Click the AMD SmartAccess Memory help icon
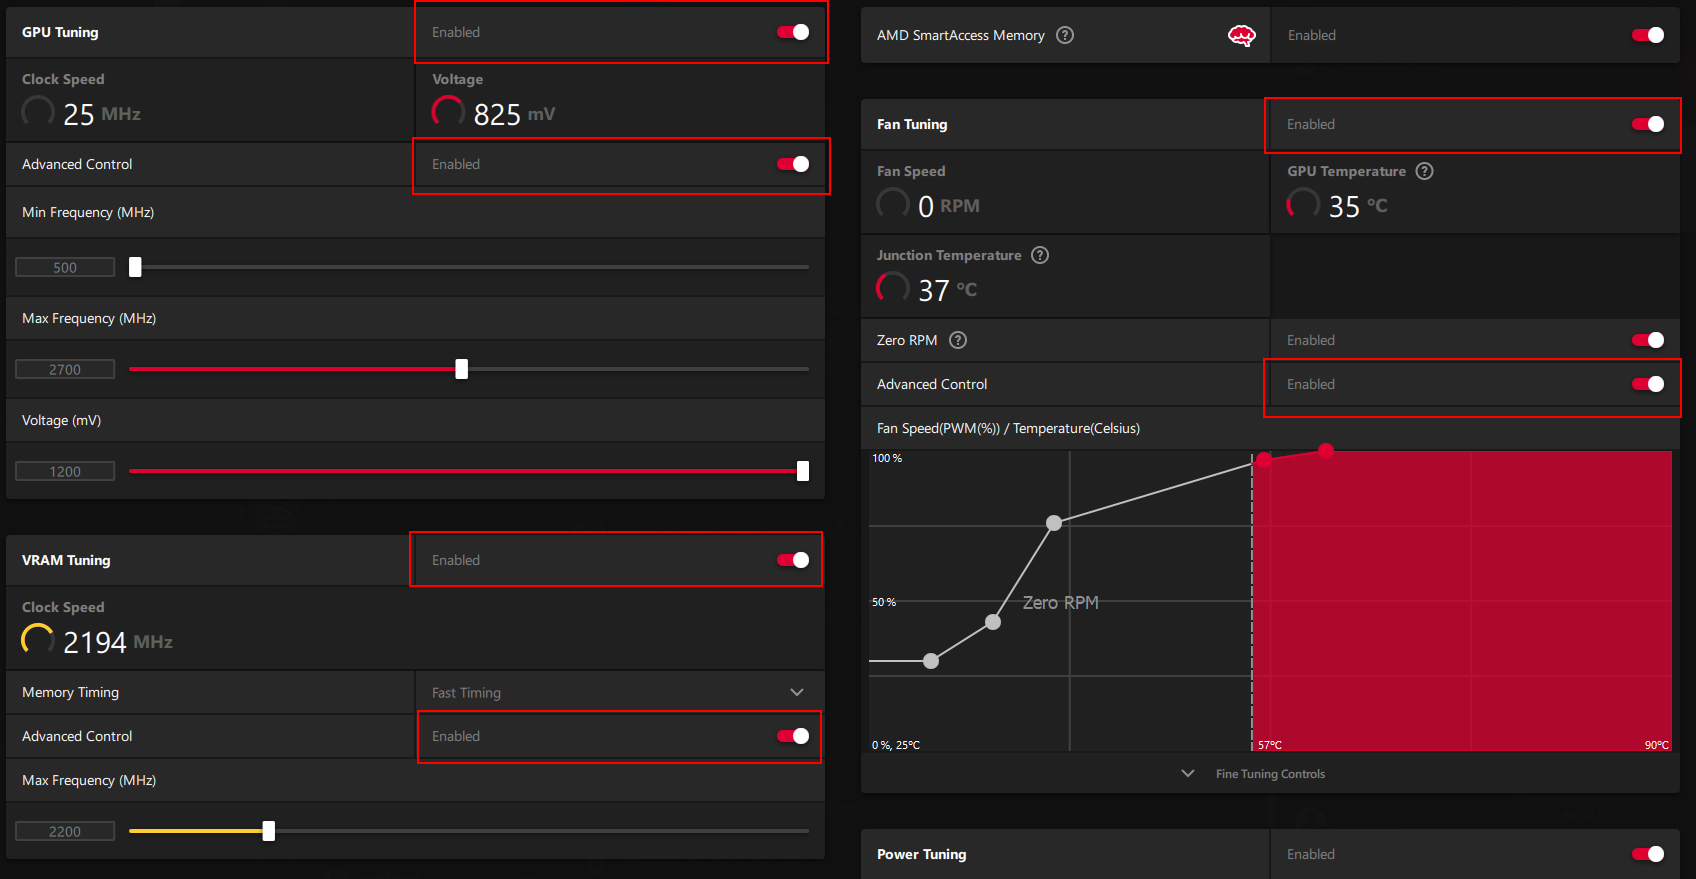Image resolution: width=1696 pixels, height=879 pixels. (x=1065, y=35)
